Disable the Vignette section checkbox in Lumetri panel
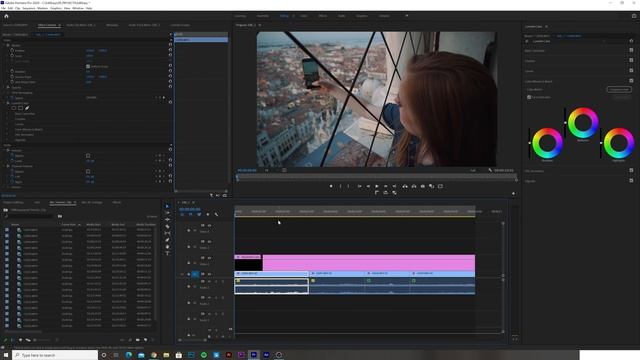 631,180
